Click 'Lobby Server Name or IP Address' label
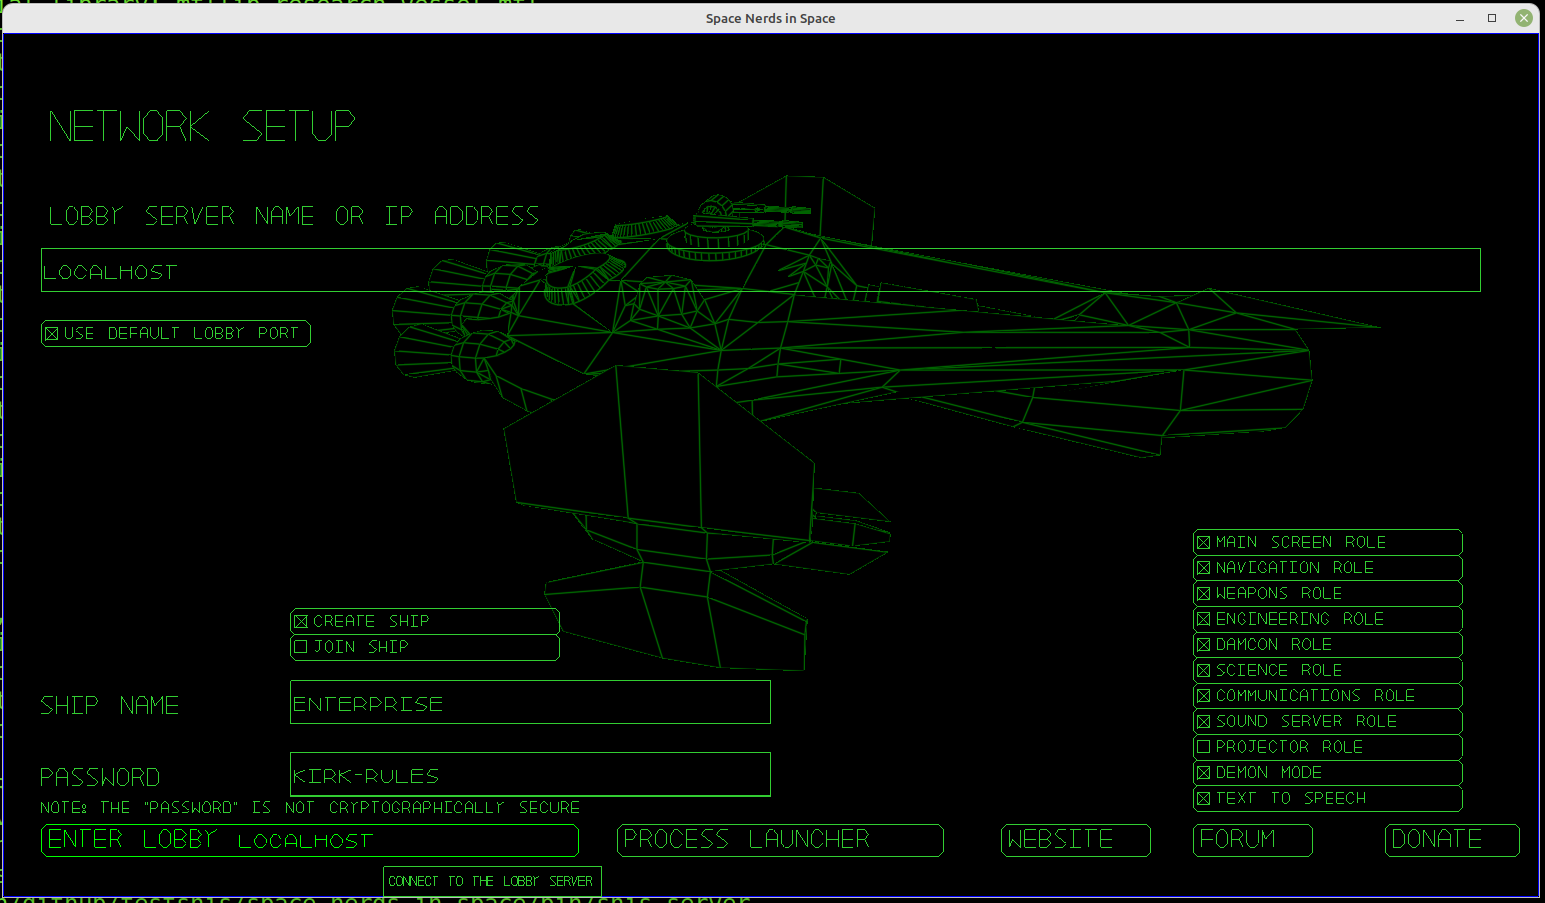1545x903 pixels. click(294, 216)
